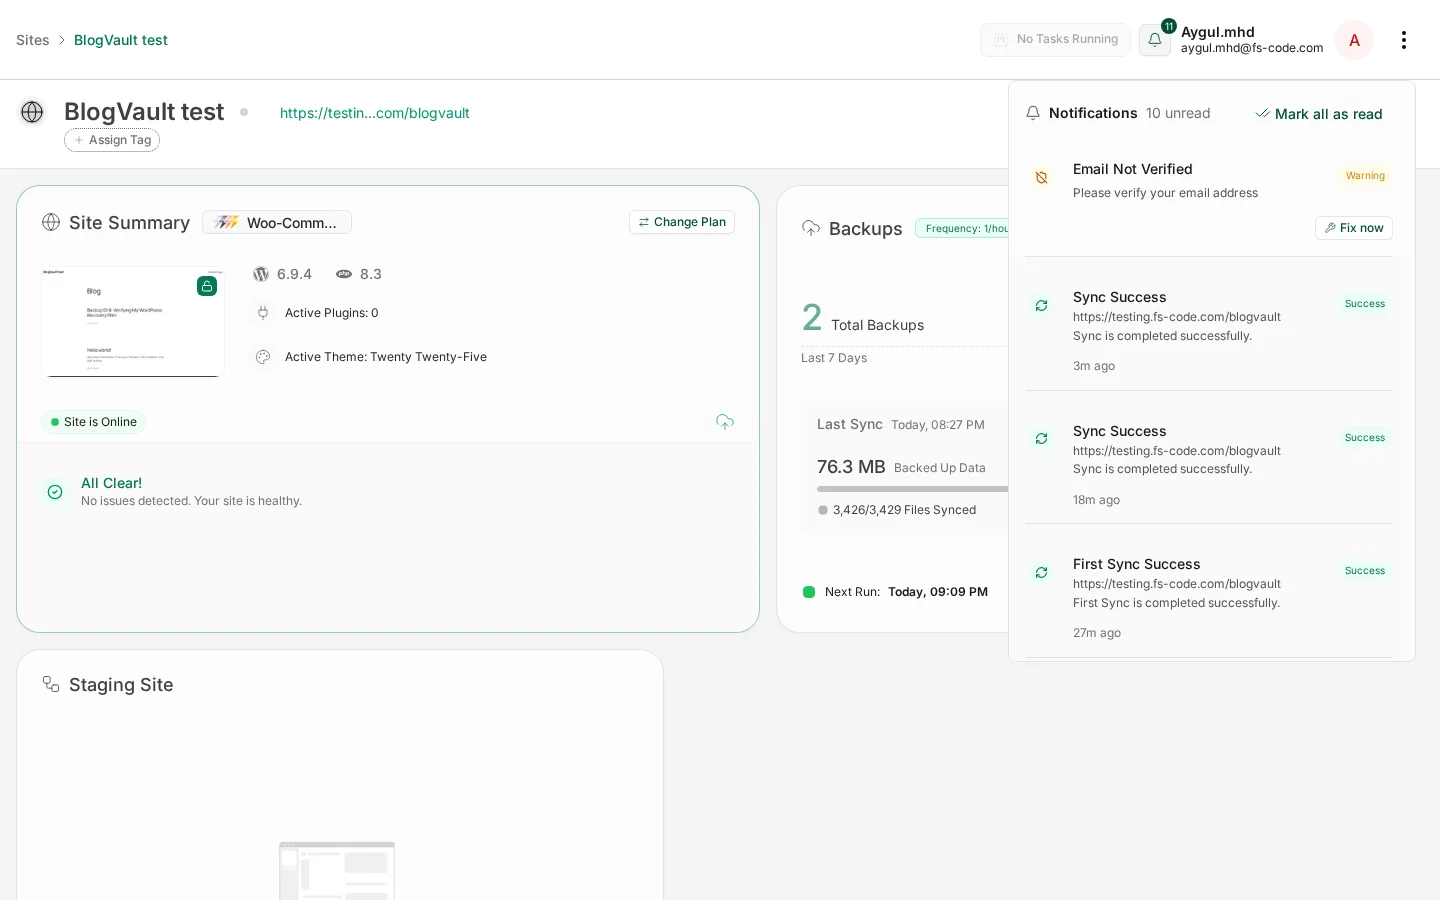
Task: Click the Backups cloud icon
Action: (x=811, y=229)
